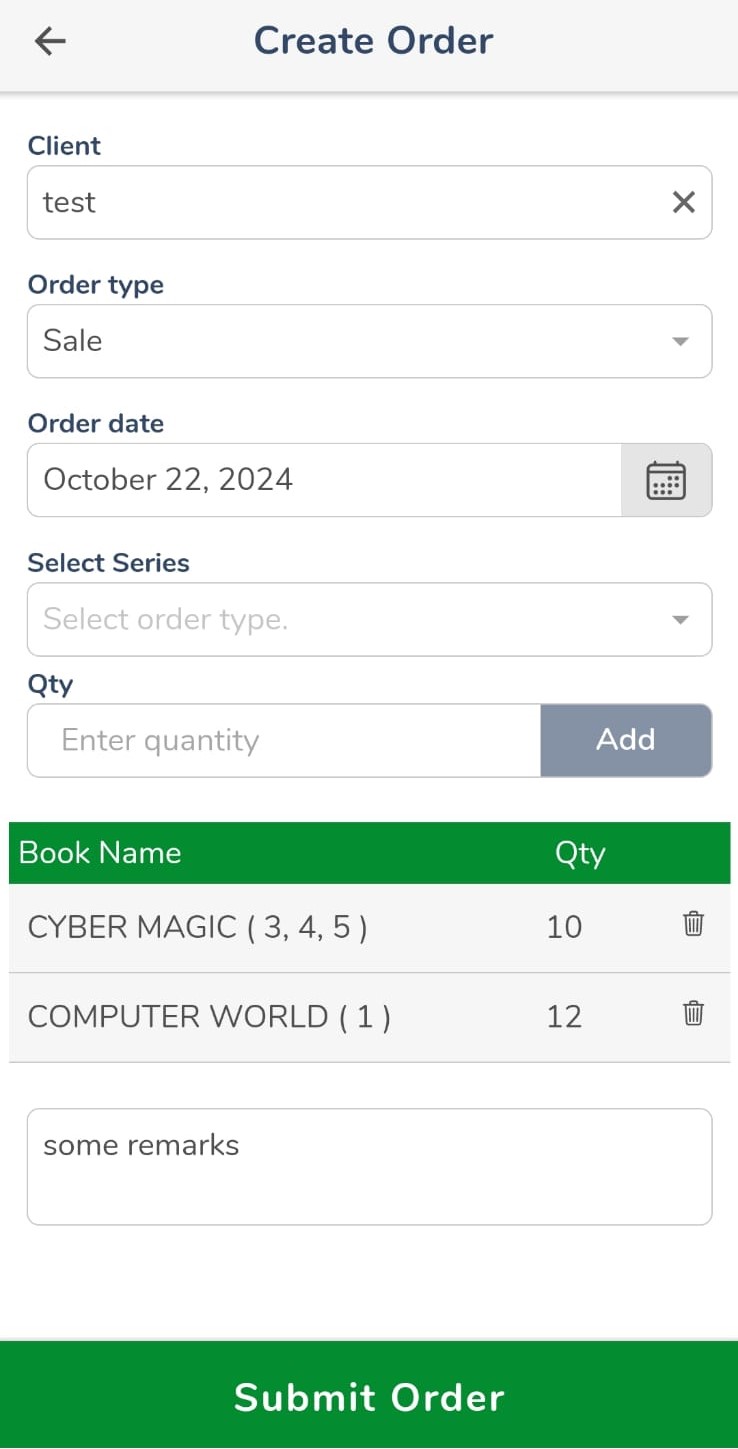Tap the quantity 10 for CYBER MAGIC
Viewport: 738px width, 1449px height.
564,925
